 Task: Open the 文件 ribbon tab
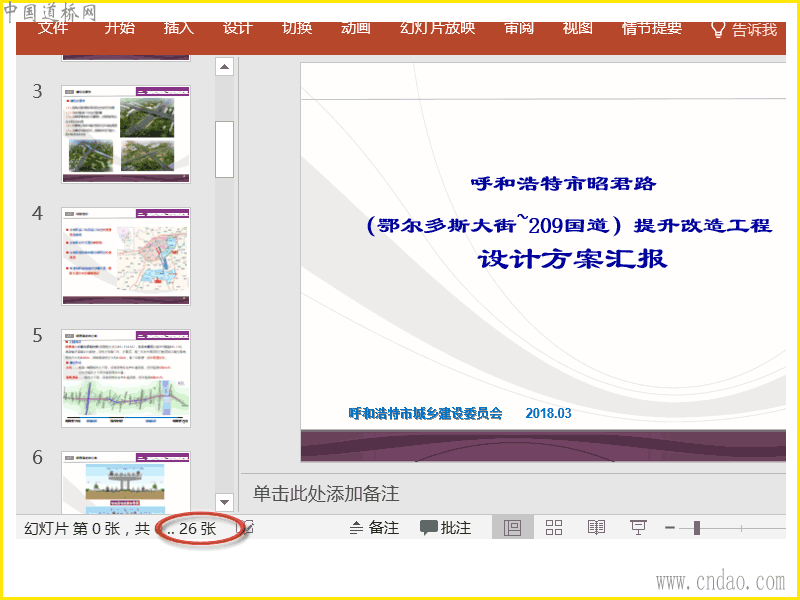[x=53, y=28]
